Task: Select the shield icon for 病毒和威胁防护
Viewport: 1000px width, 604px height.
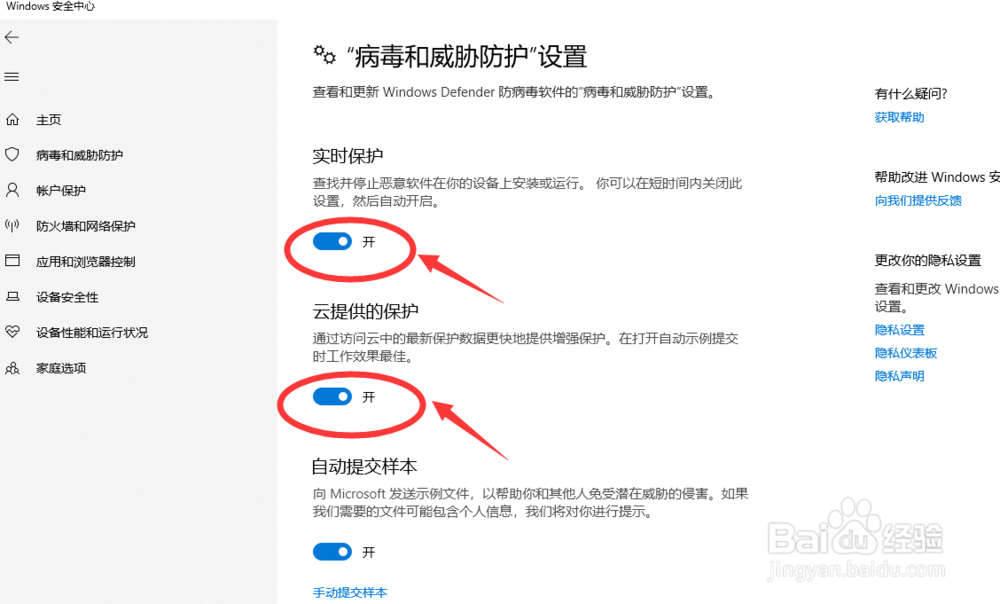Action: click(12, 154)
